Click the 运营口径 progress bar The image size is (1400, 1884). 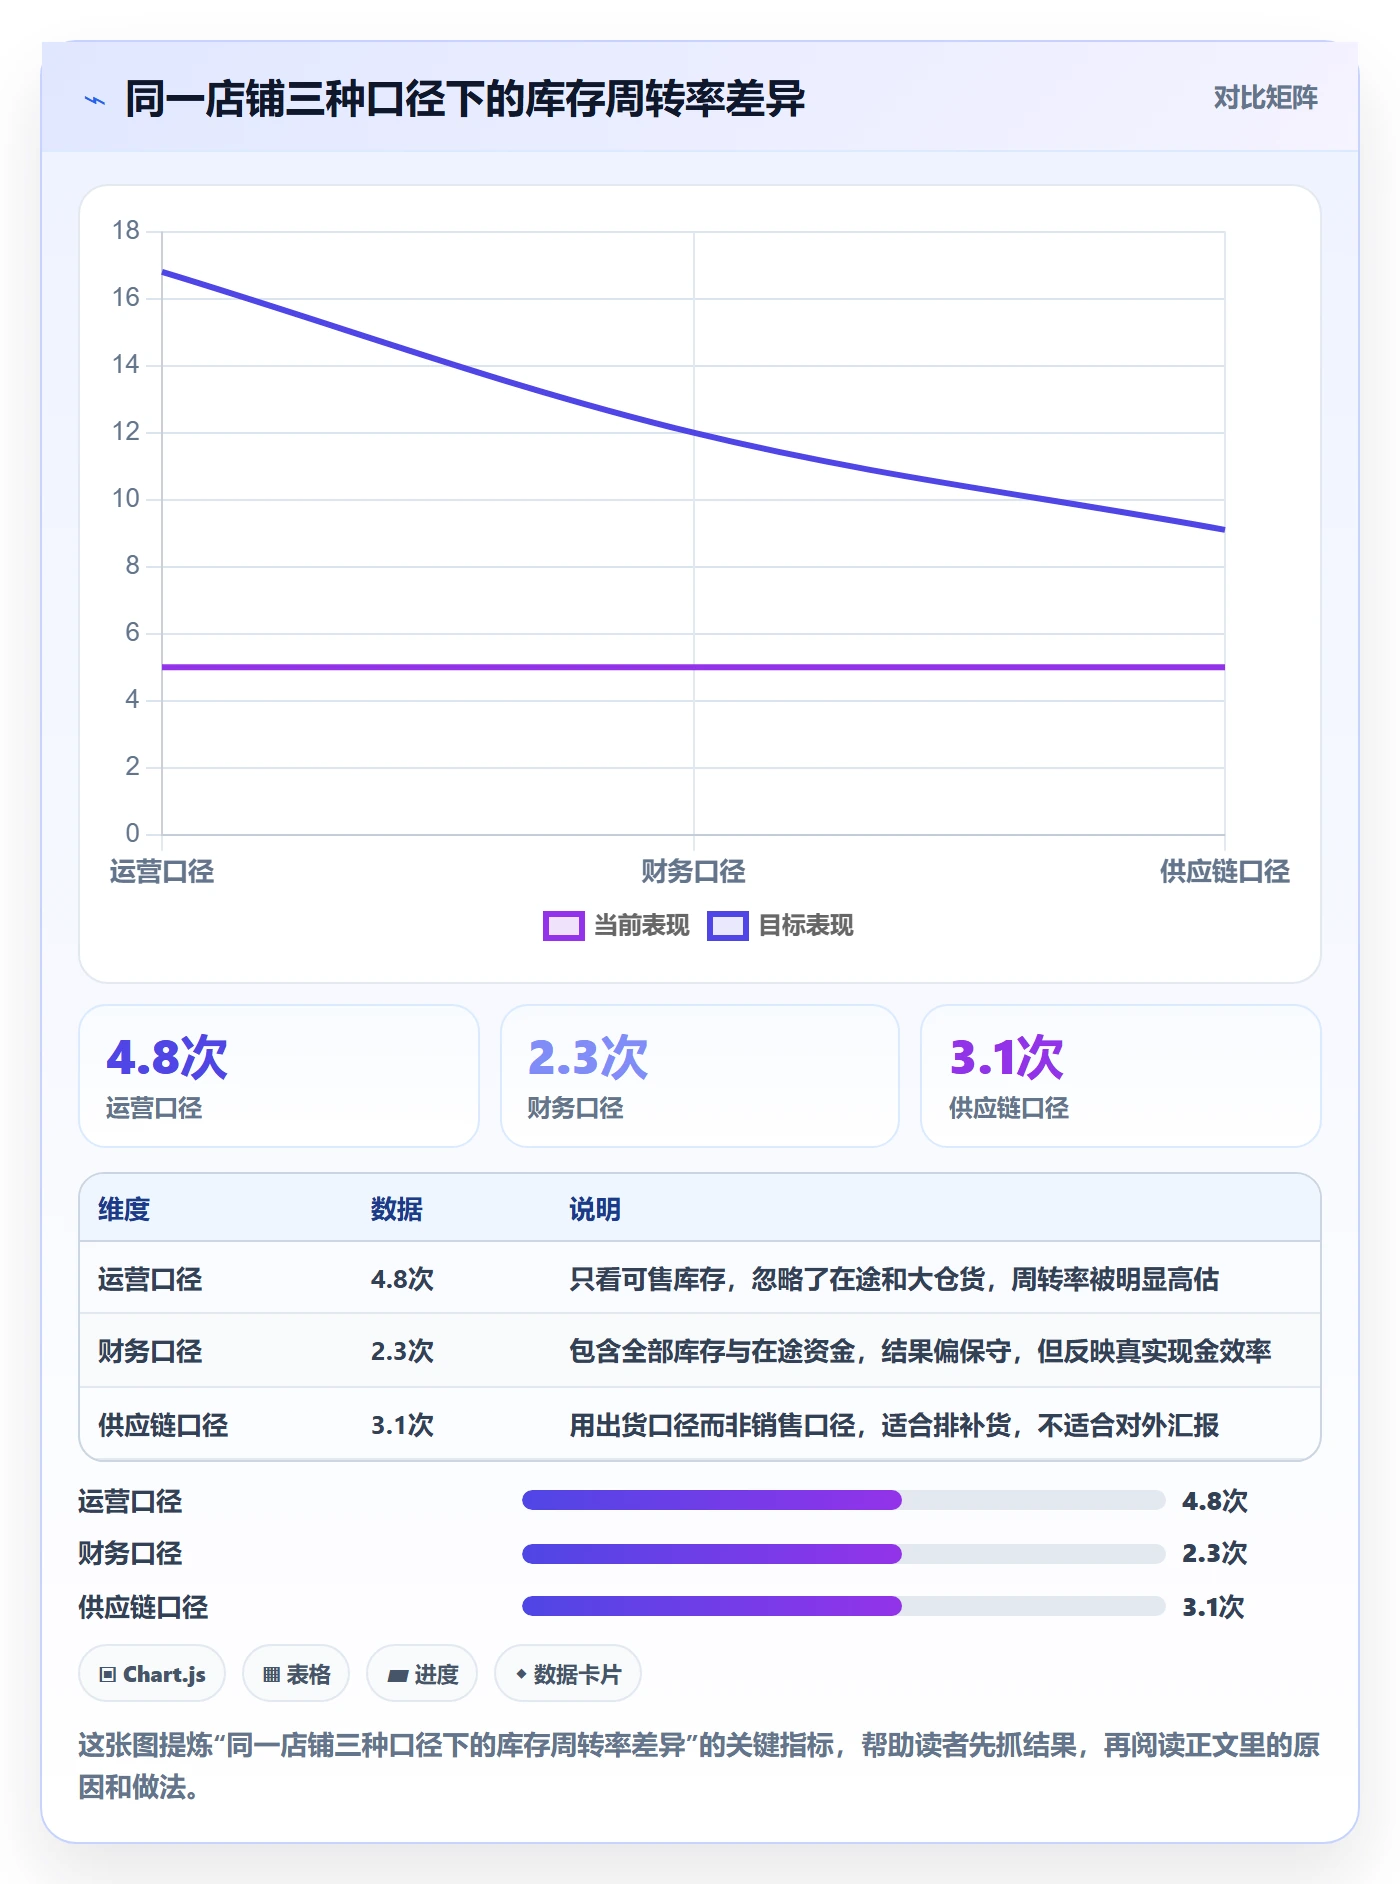[844, 1500]
